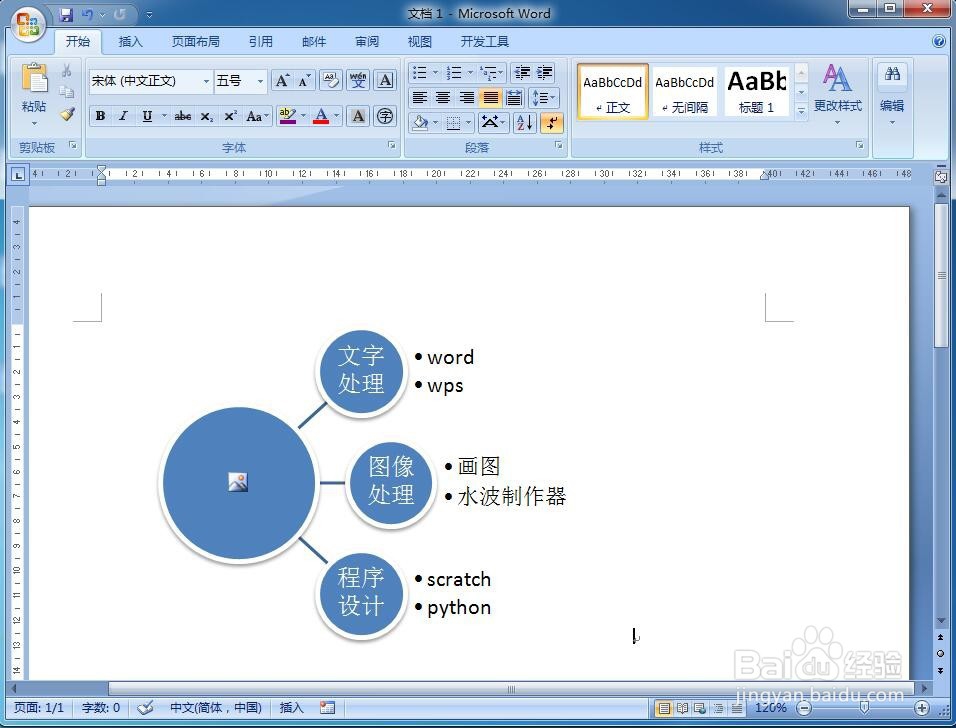Sort text with the A-Z icon
This screenshot has width=956, height=728.
(x=524, y=123)
